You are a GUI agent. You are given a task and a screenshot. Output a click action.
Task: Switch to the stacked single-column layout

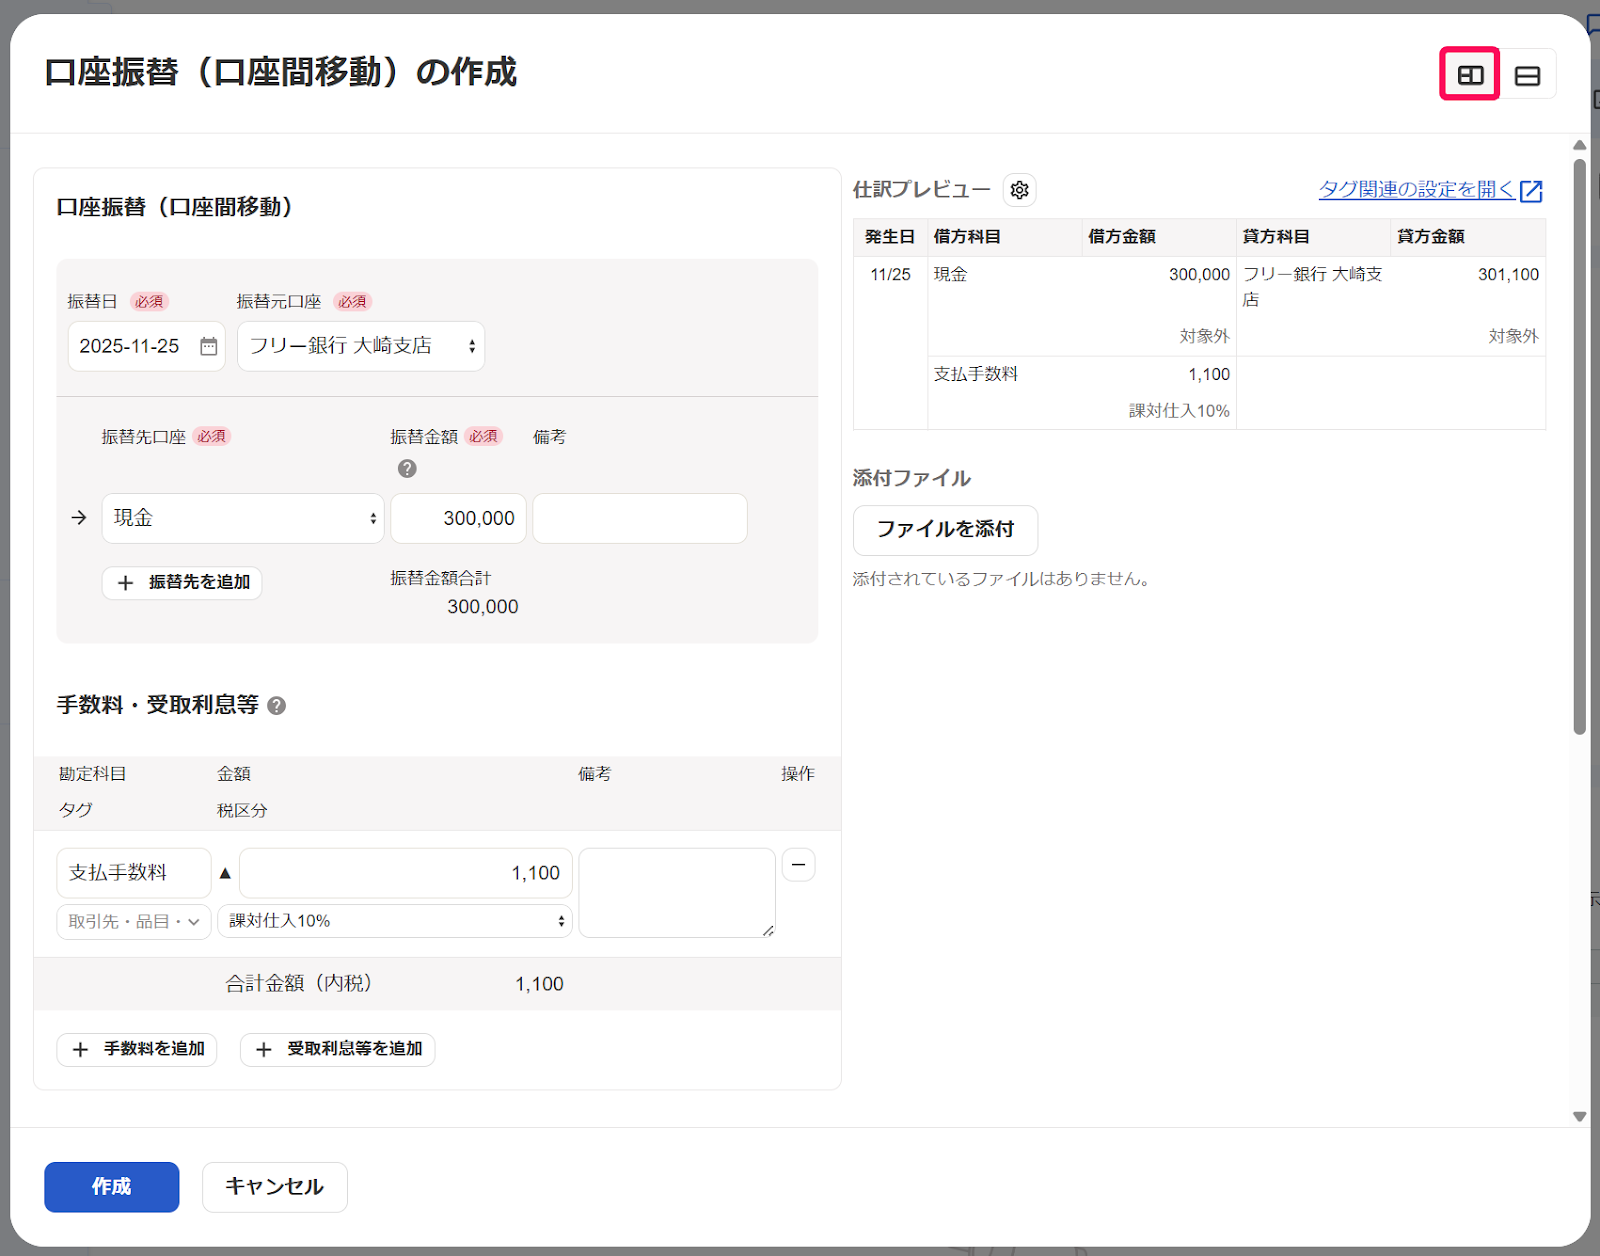[x=1527, y=75]
